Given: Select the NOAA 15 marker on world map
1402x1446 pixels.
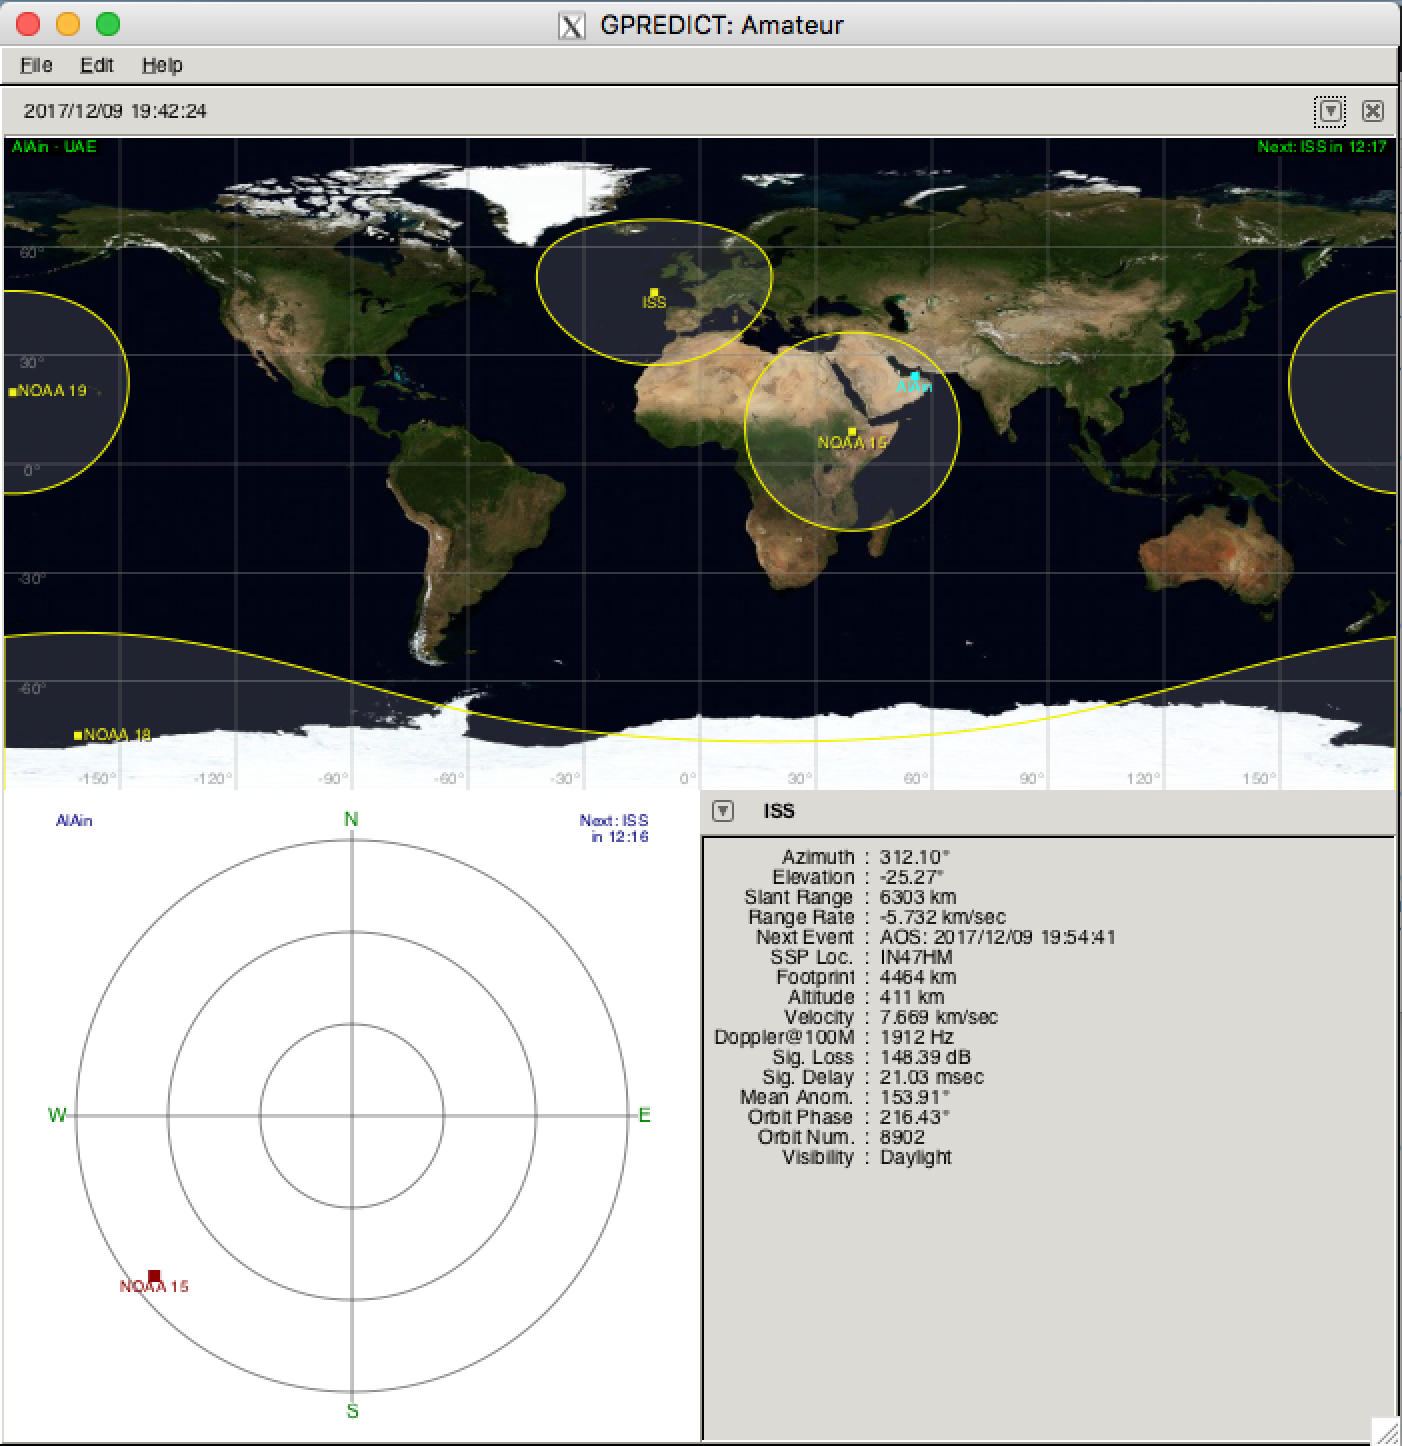Looking at the screenshot, I should (x=852, y=431).
